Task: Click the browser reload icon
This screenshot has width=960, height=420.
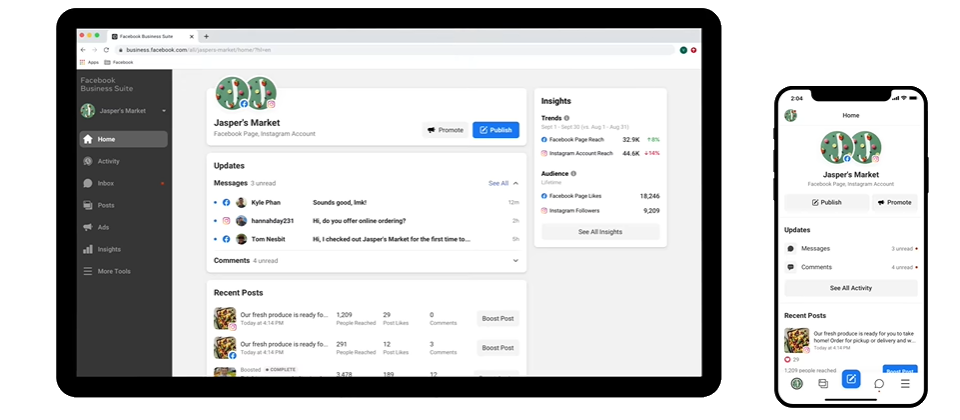Action: [106, 50]
